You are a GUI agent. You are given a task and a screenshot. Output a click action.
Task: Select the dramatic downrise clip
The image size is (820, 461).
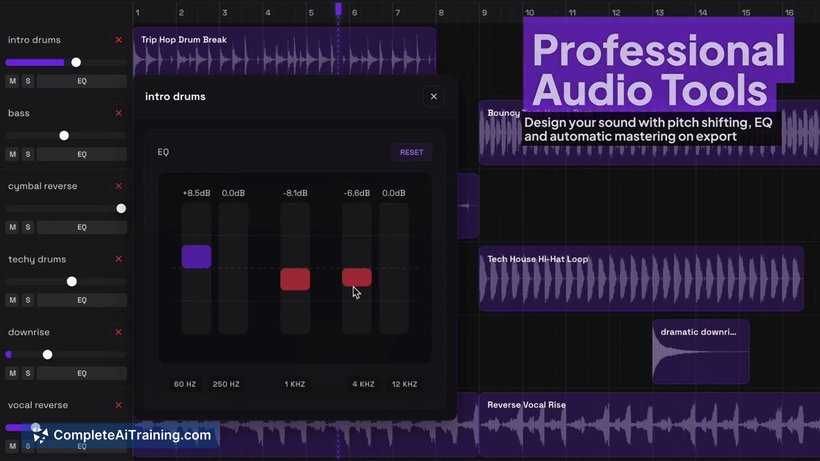coord(701,352)
